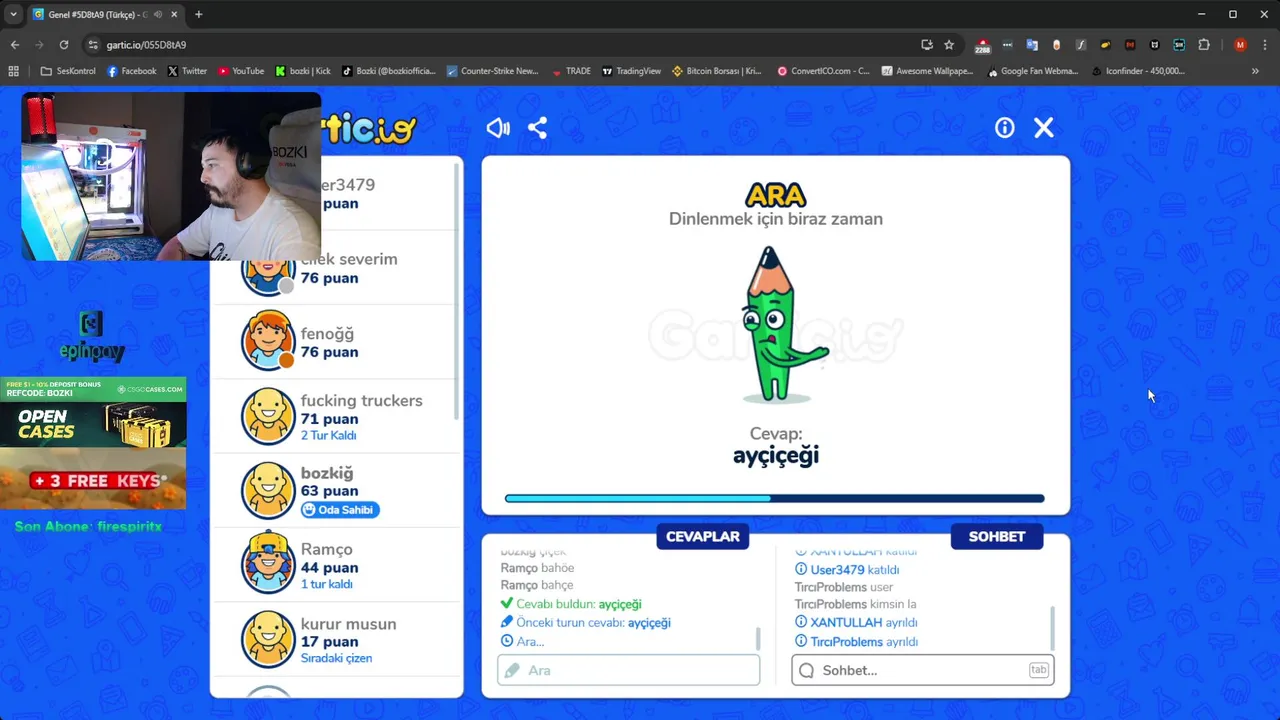
Task: Open the game info icon
Action: [1005, 128]
